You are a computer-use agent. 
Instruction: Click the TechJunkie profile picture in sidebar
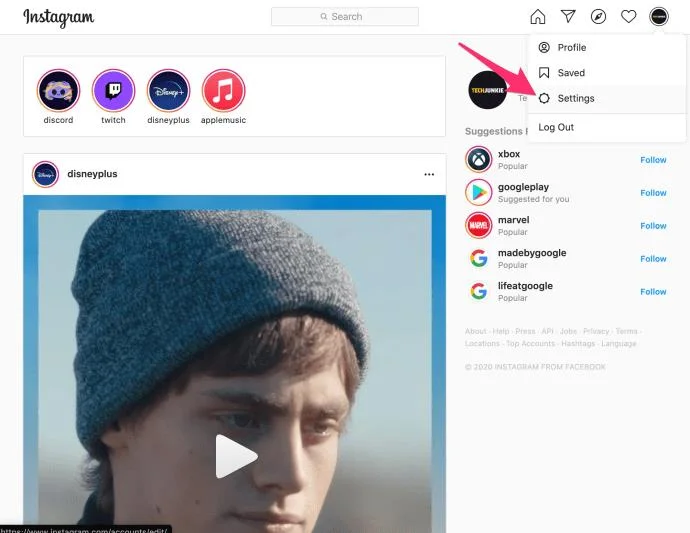[x=488, y=90]
